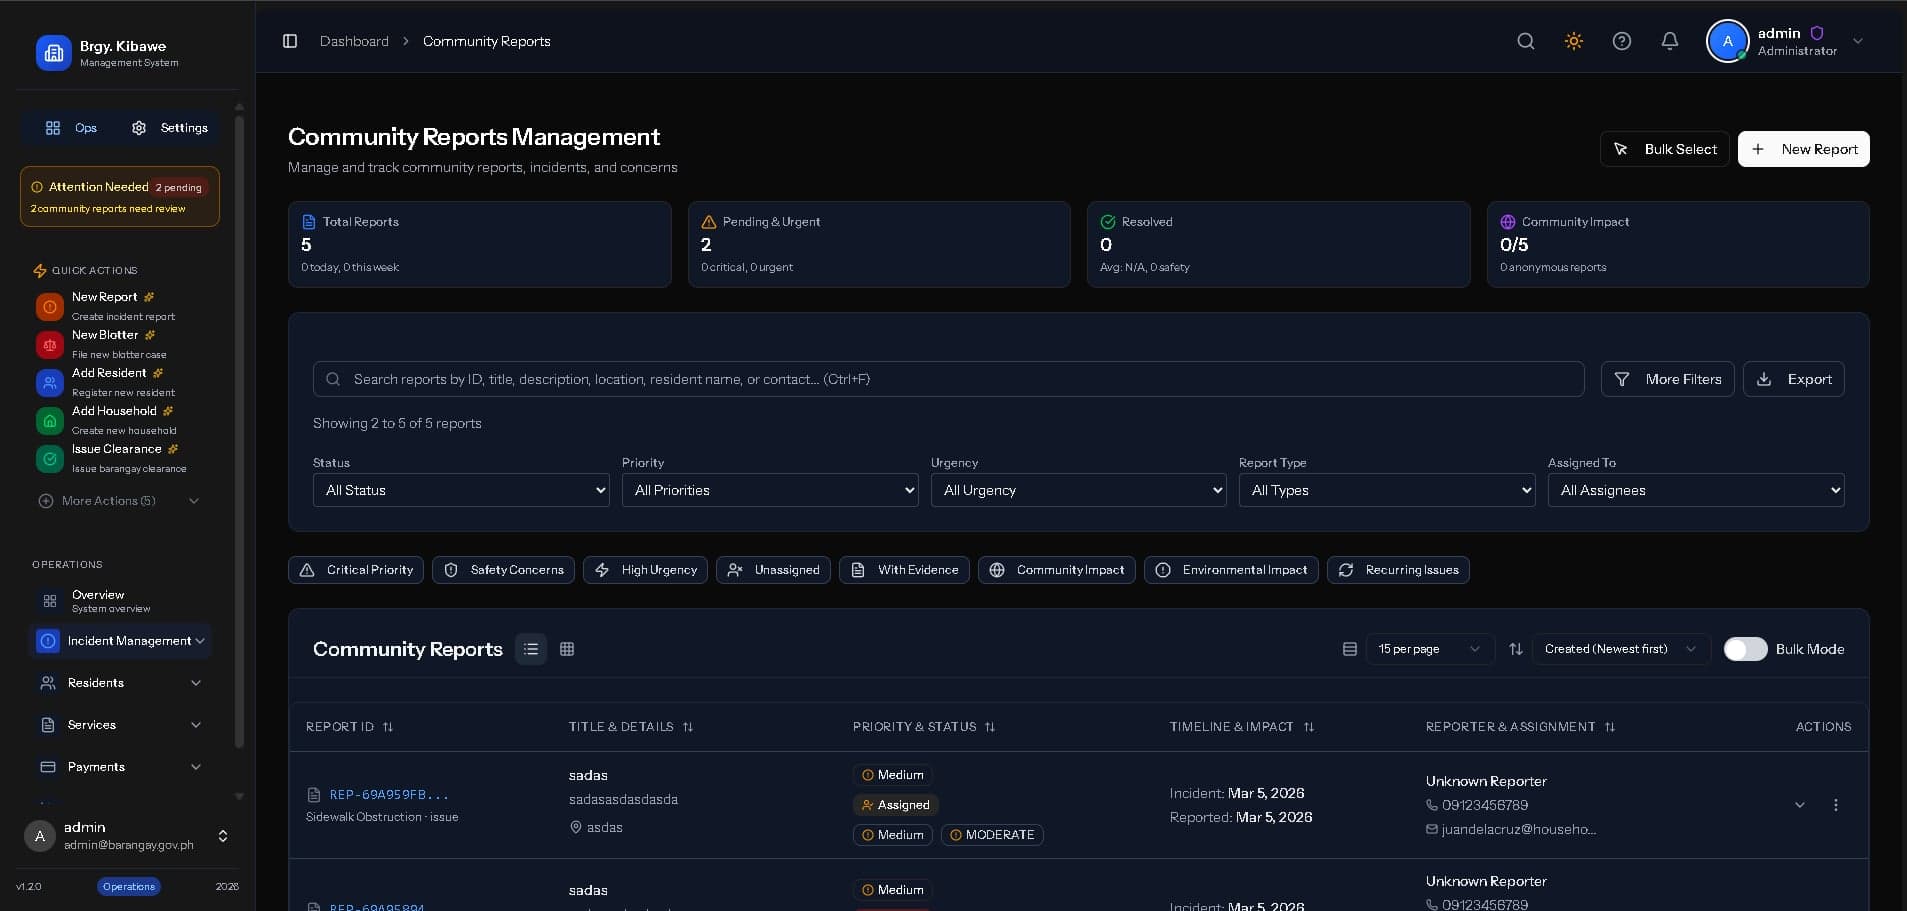This screenshot has height=911, width=1907.
Task: Click the Export button
Action: point(1794,379)
